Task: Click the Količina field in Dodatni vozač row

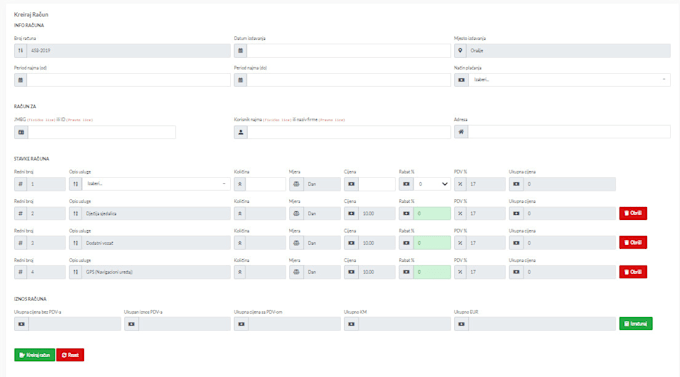Action: 266,243
